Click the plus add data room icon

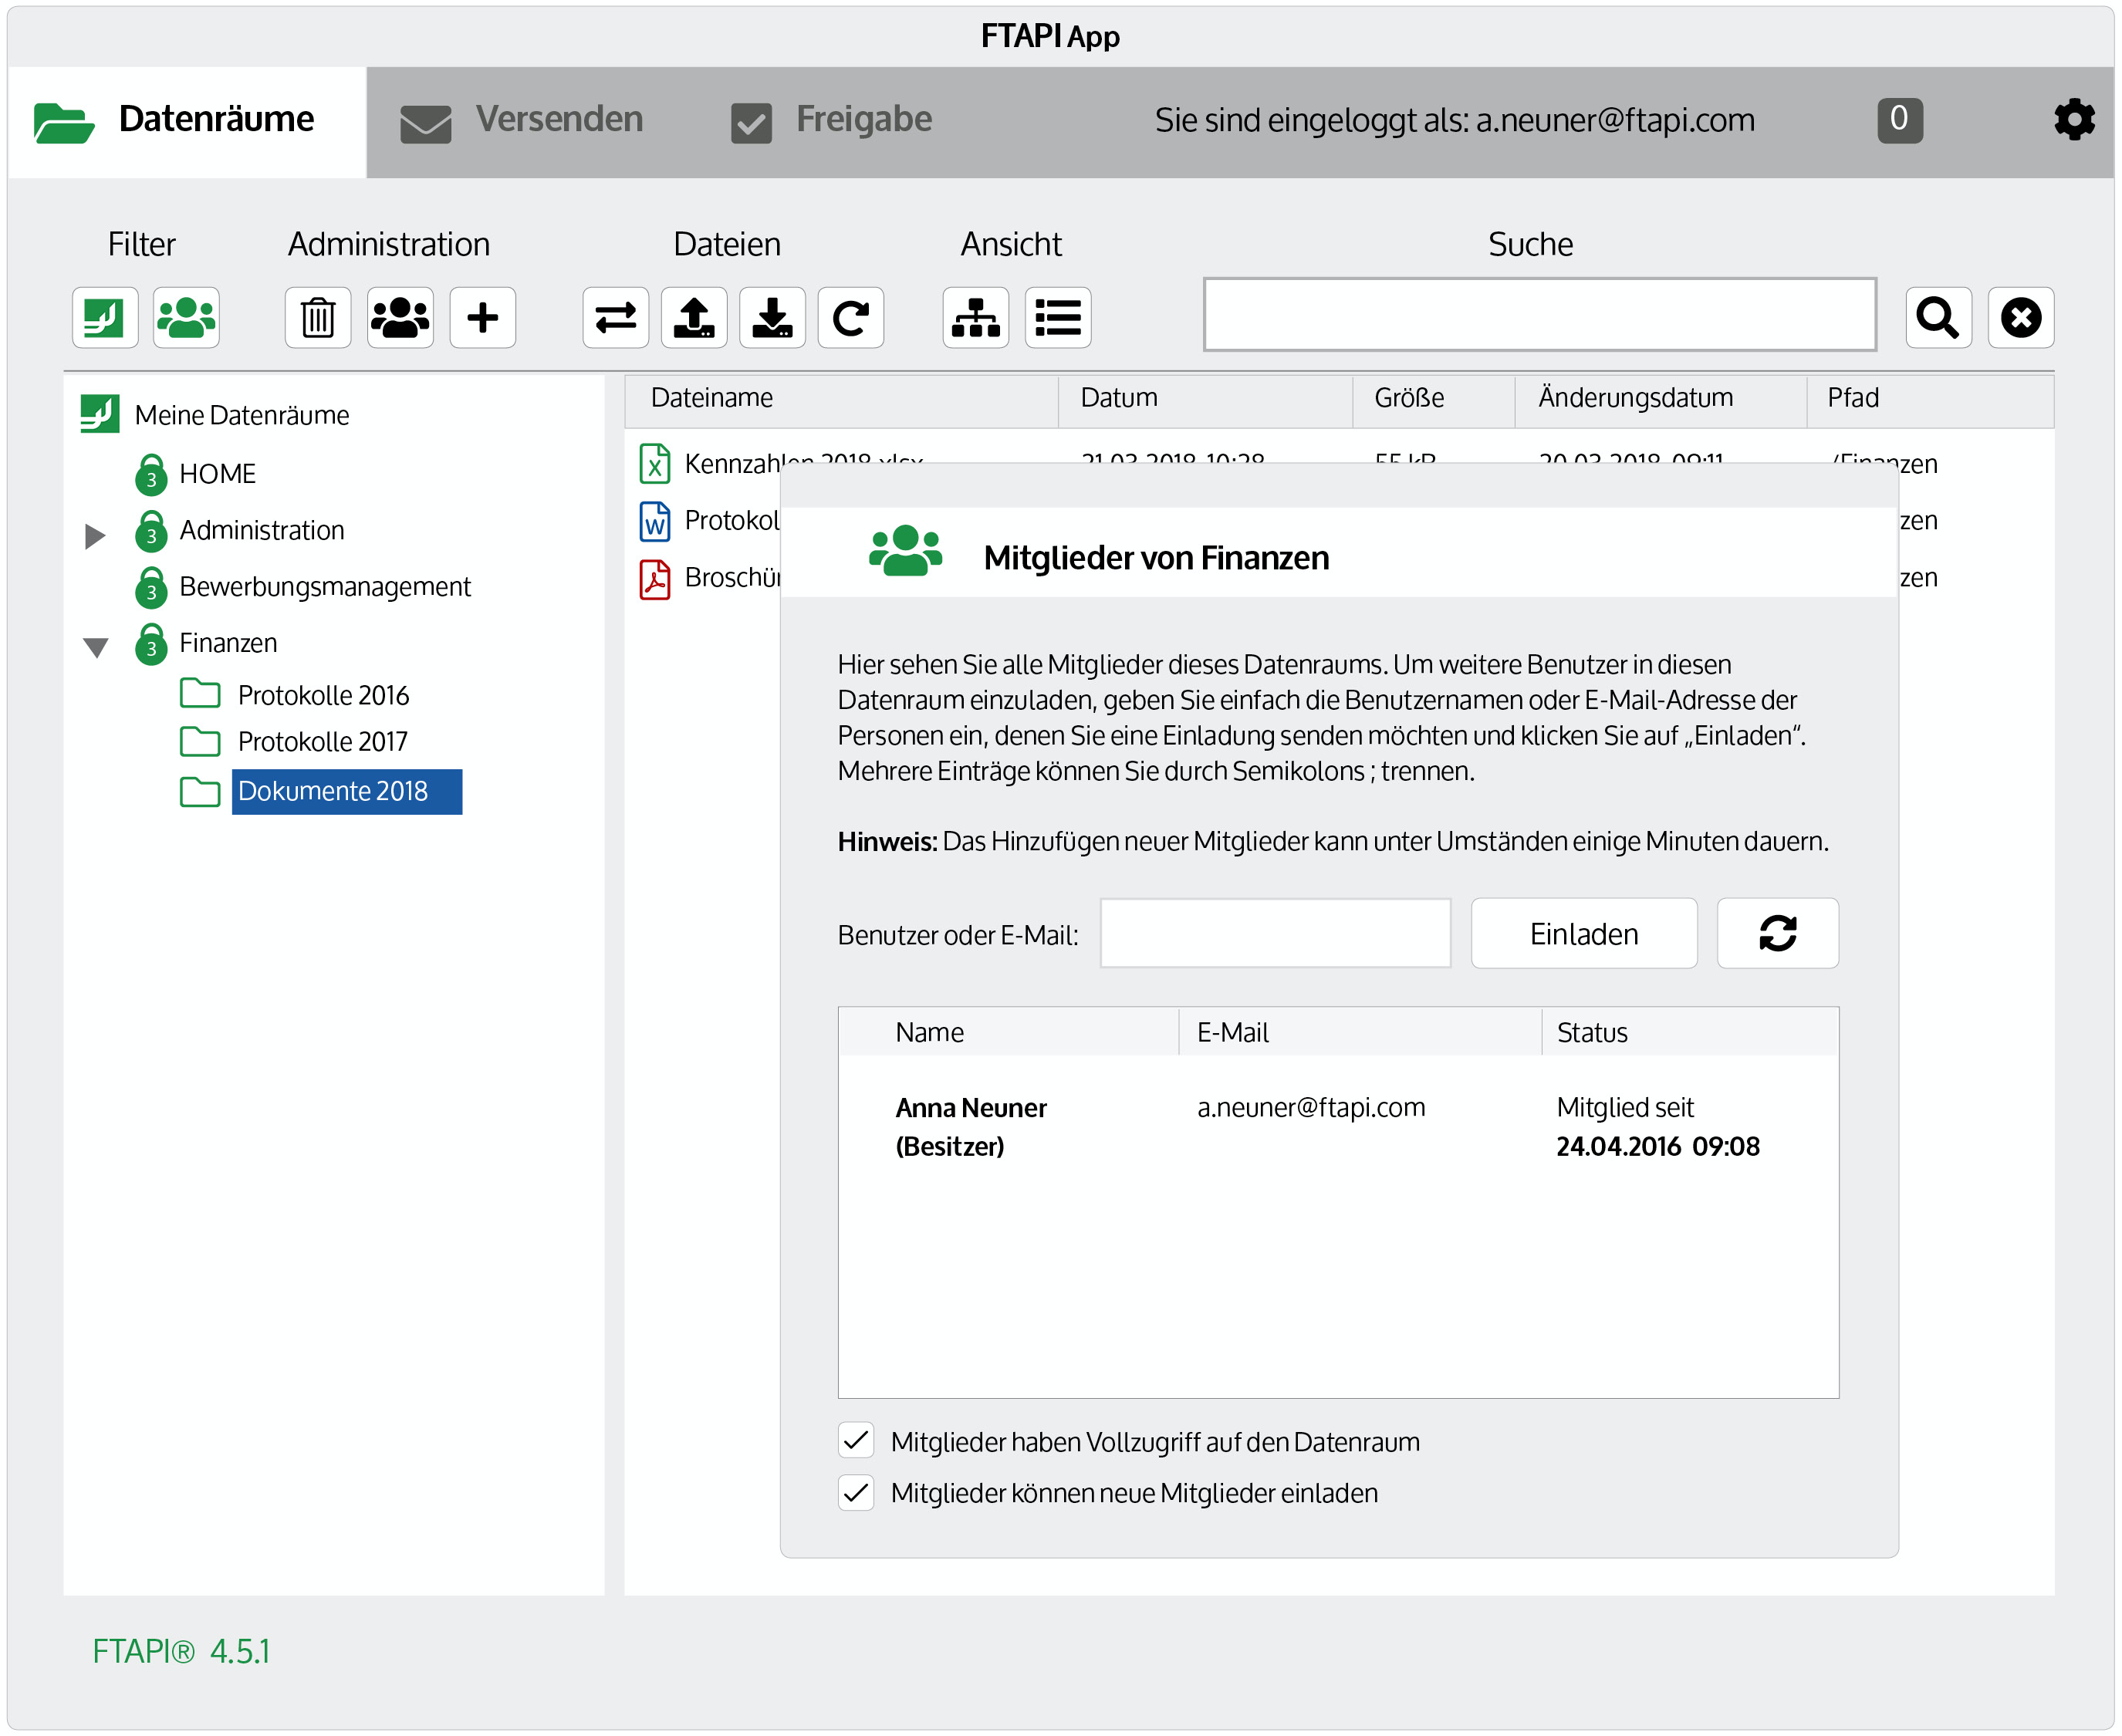point(482,318)
